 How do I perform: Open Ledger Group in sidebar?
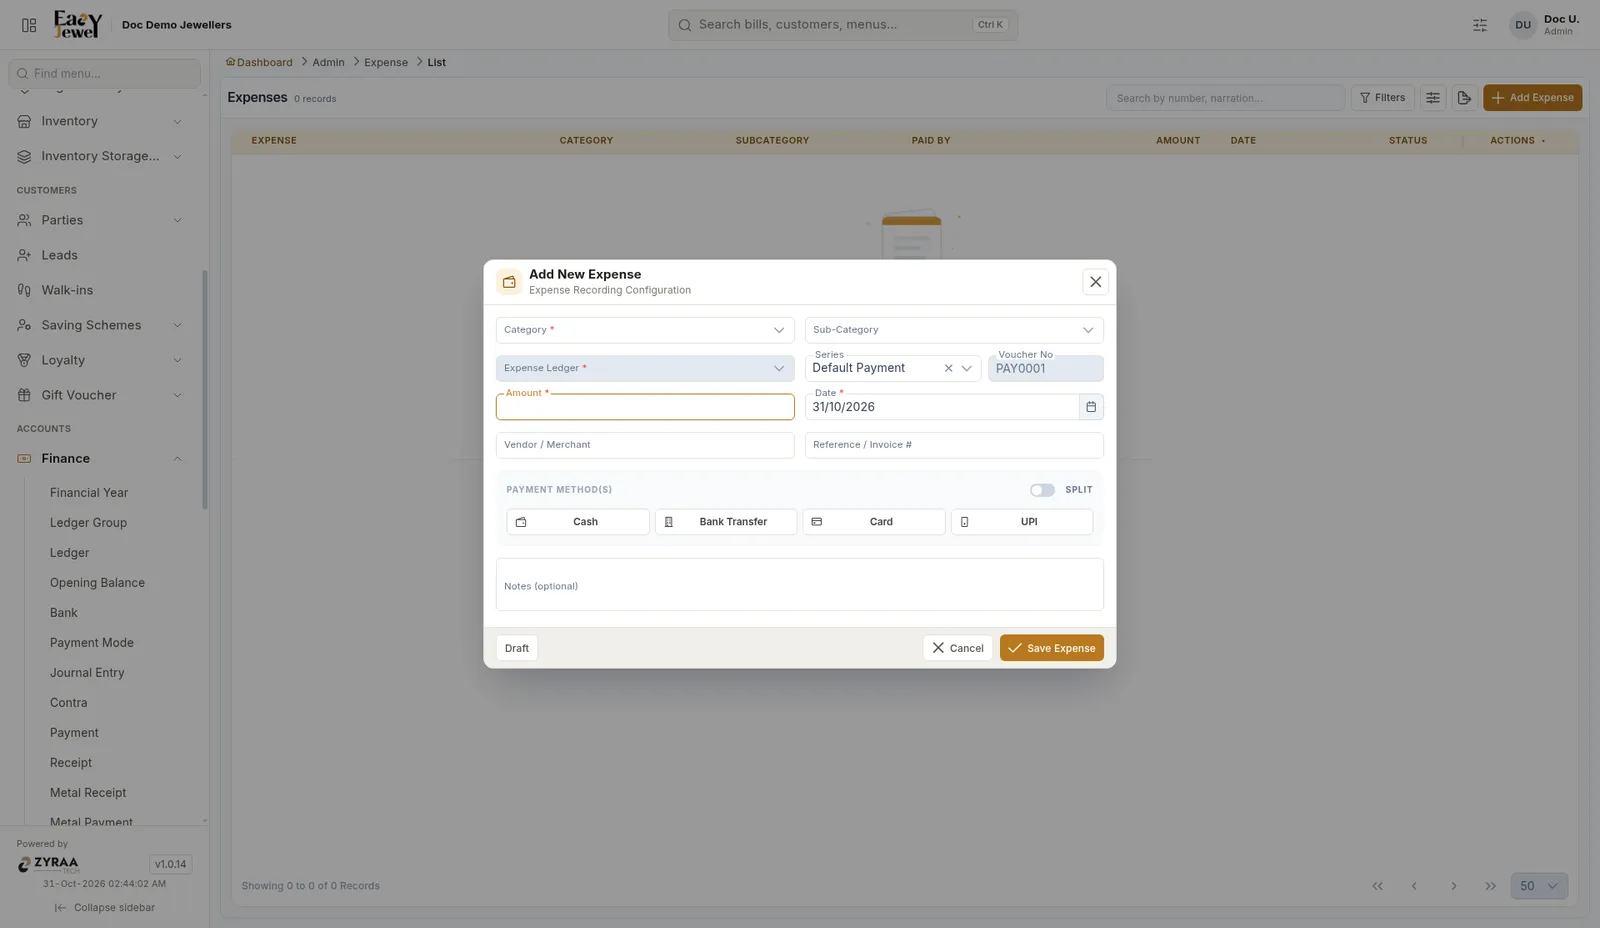tap(88, 523)
